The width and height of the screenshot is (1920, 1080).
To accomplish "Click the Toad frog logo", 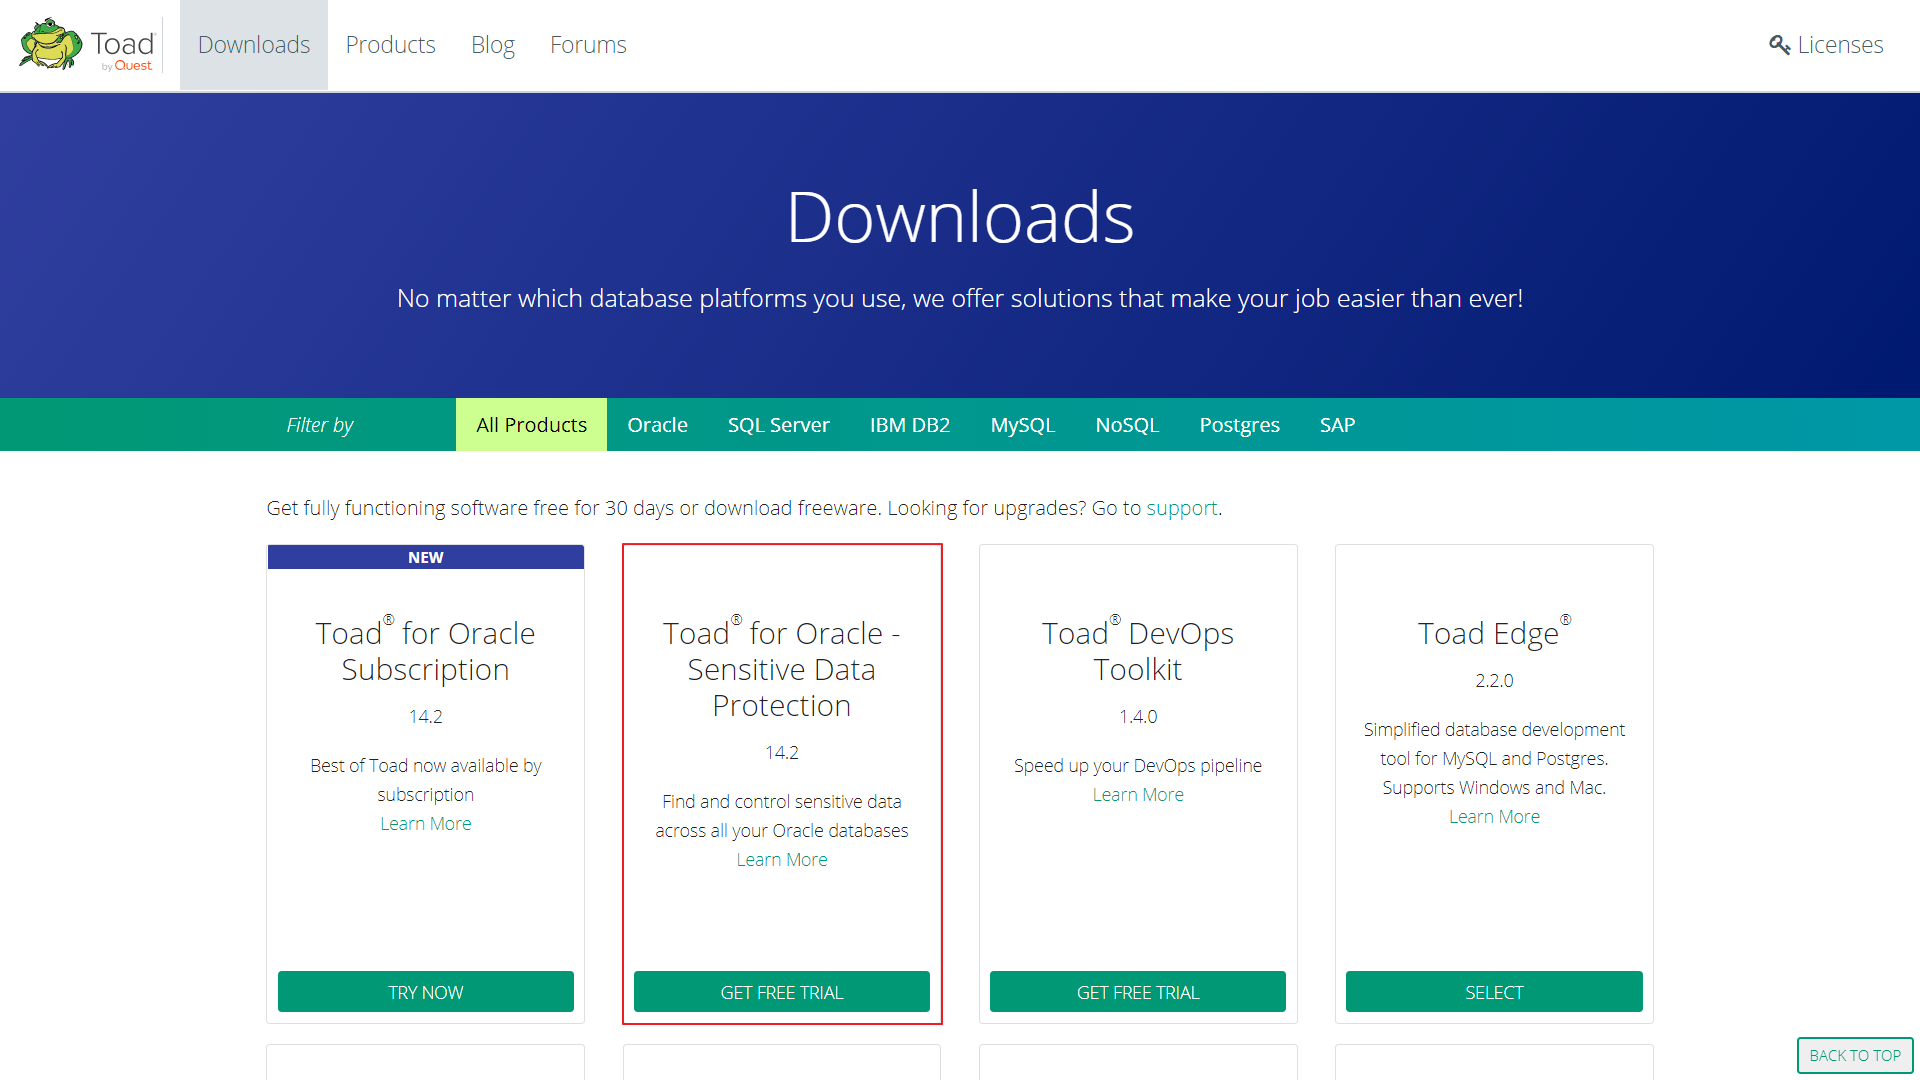I will 88,45.
